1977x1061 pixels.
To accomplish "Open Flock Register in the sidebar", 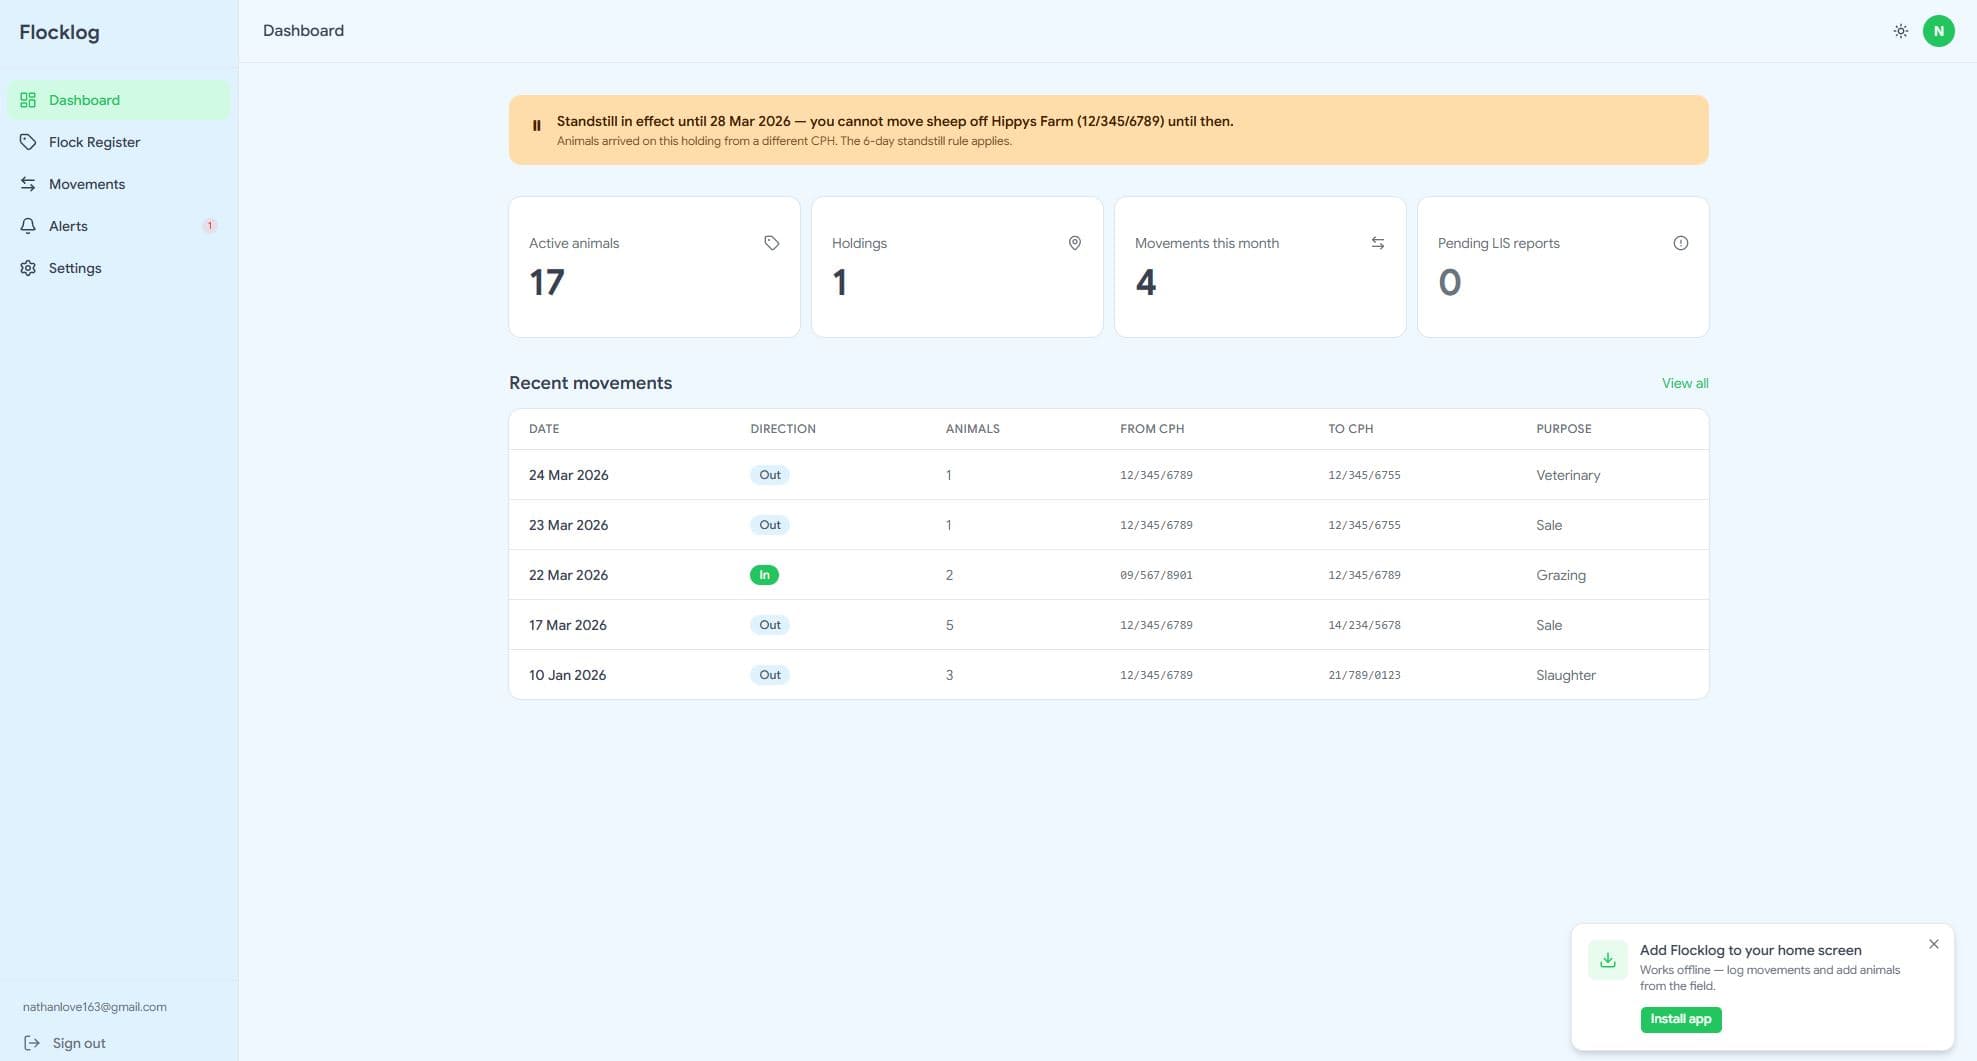I will click(x=119, y=142).
